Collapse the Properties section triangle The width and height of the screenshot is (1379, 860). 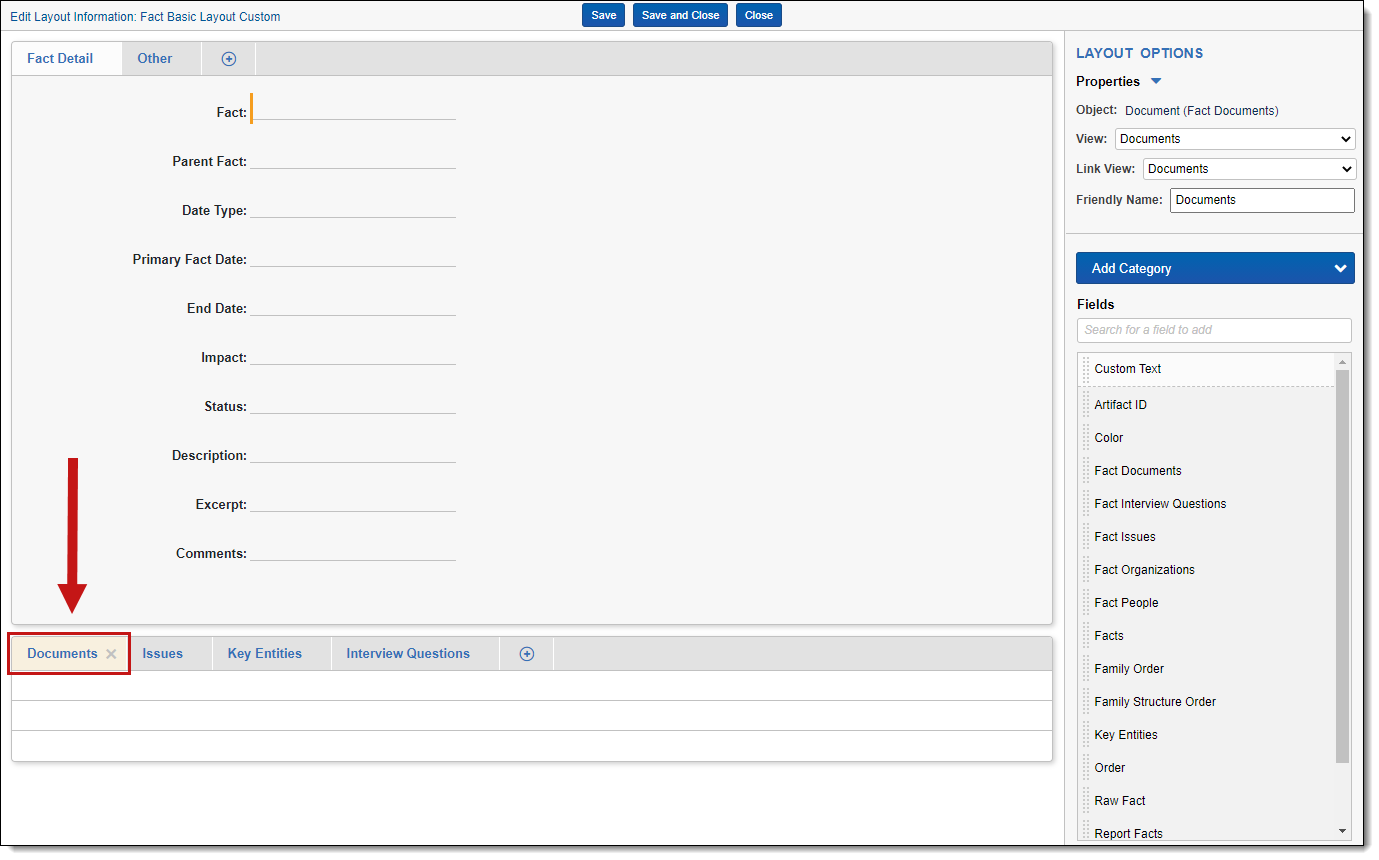(x=1156, y=82)
